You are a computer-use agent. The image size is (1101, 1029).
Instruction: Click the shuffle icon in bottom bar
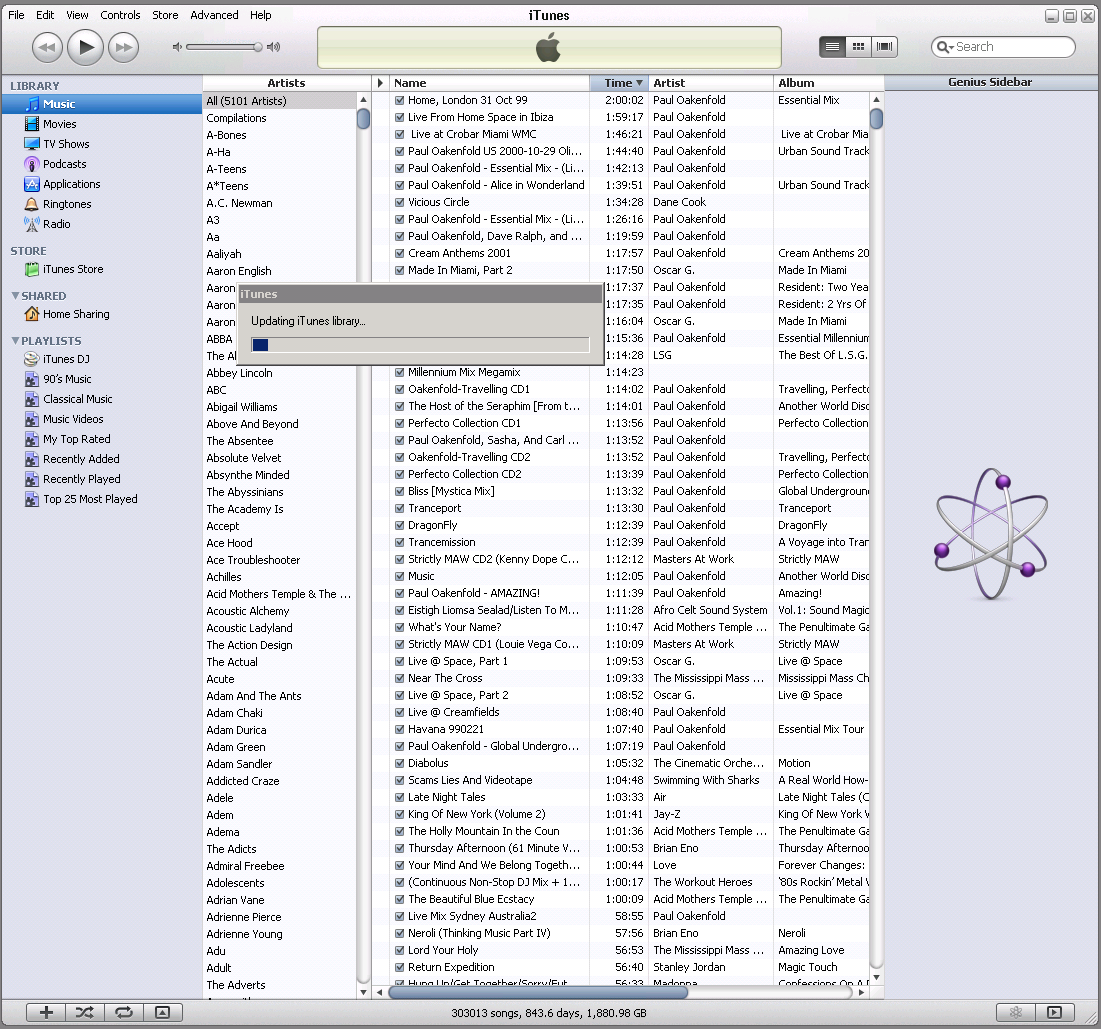tap(85, 1012)
